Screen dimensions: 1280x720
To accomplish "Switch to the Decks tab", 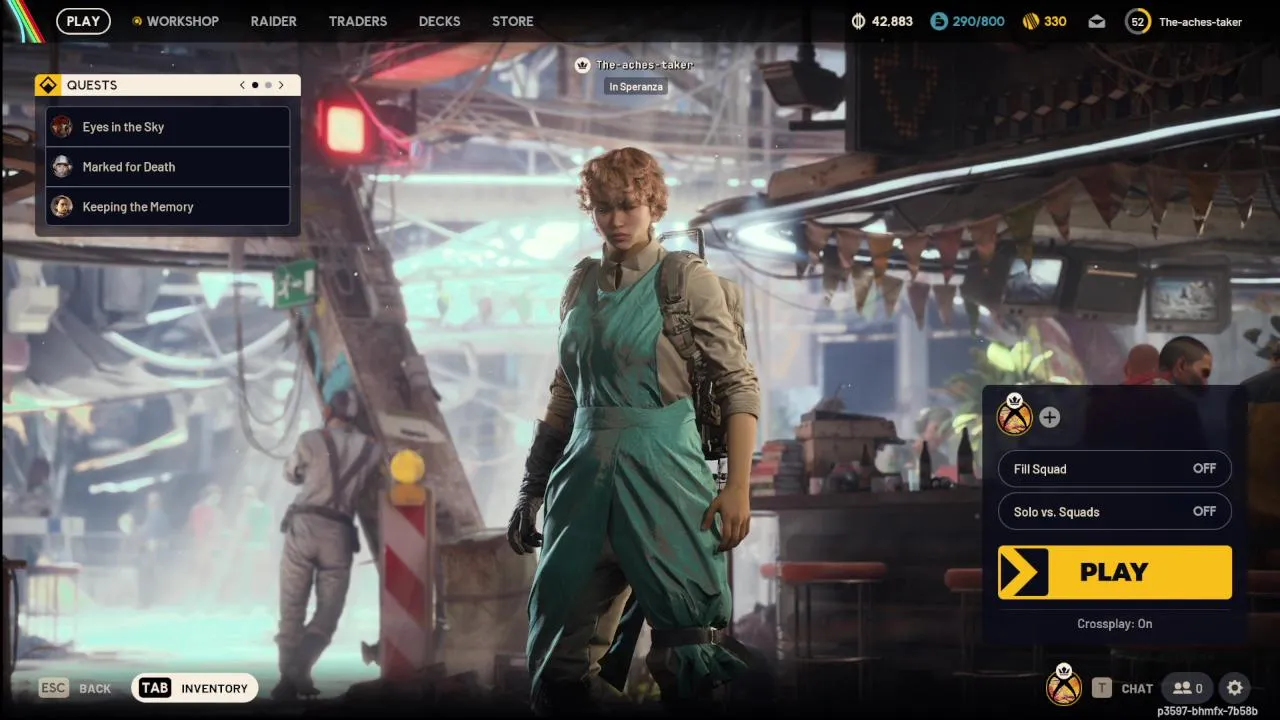I will click(x=439, y=21).
